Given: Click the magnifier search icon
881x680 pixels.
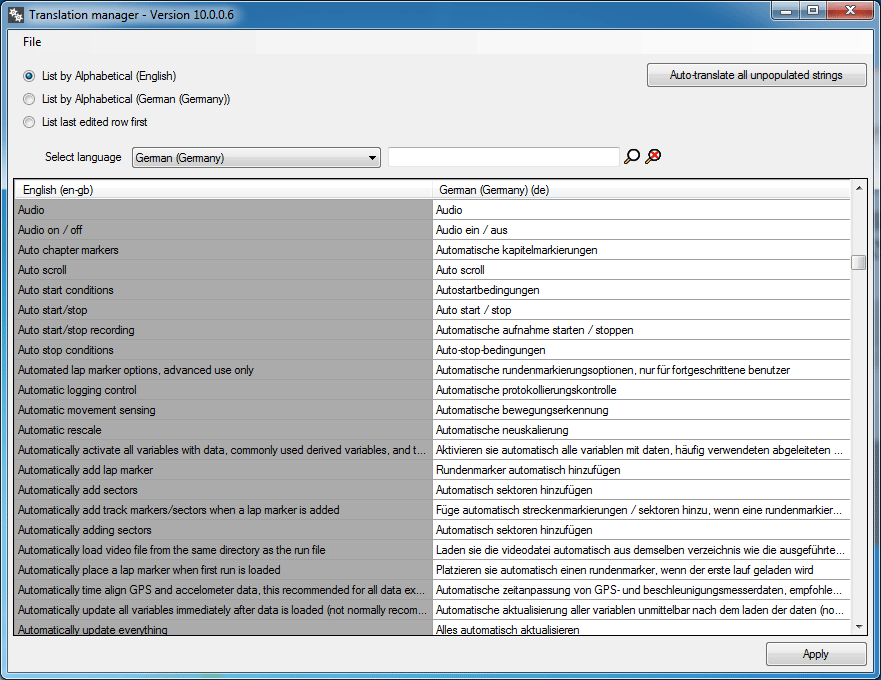Looking at the screenshot, I should point(631,156).
